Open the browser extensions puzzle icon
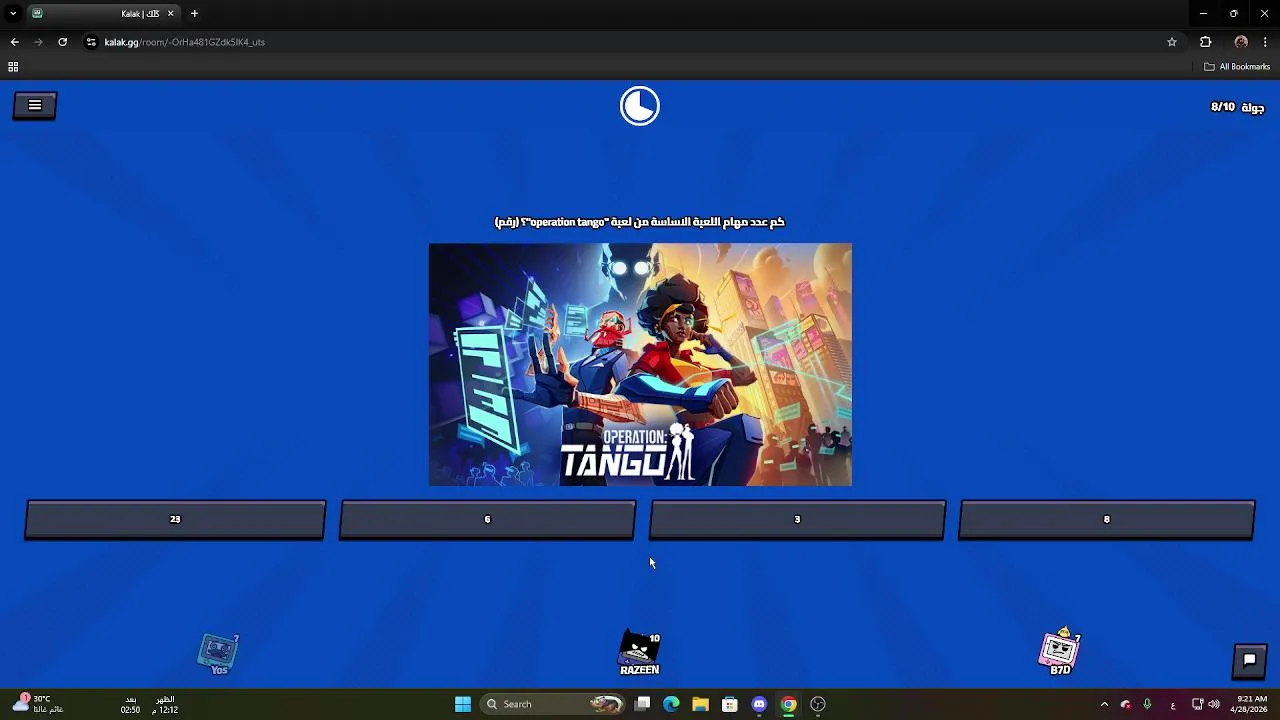The image size is (1280, 720). click(1205, 42)
